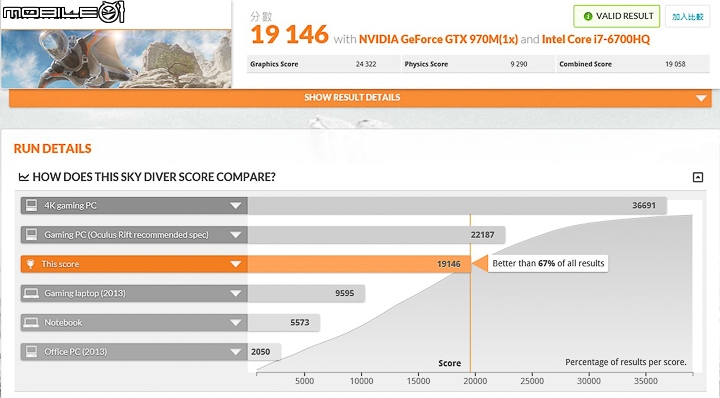Expand the This score row arrow
The image size is (720, 398).
(236, 264)
